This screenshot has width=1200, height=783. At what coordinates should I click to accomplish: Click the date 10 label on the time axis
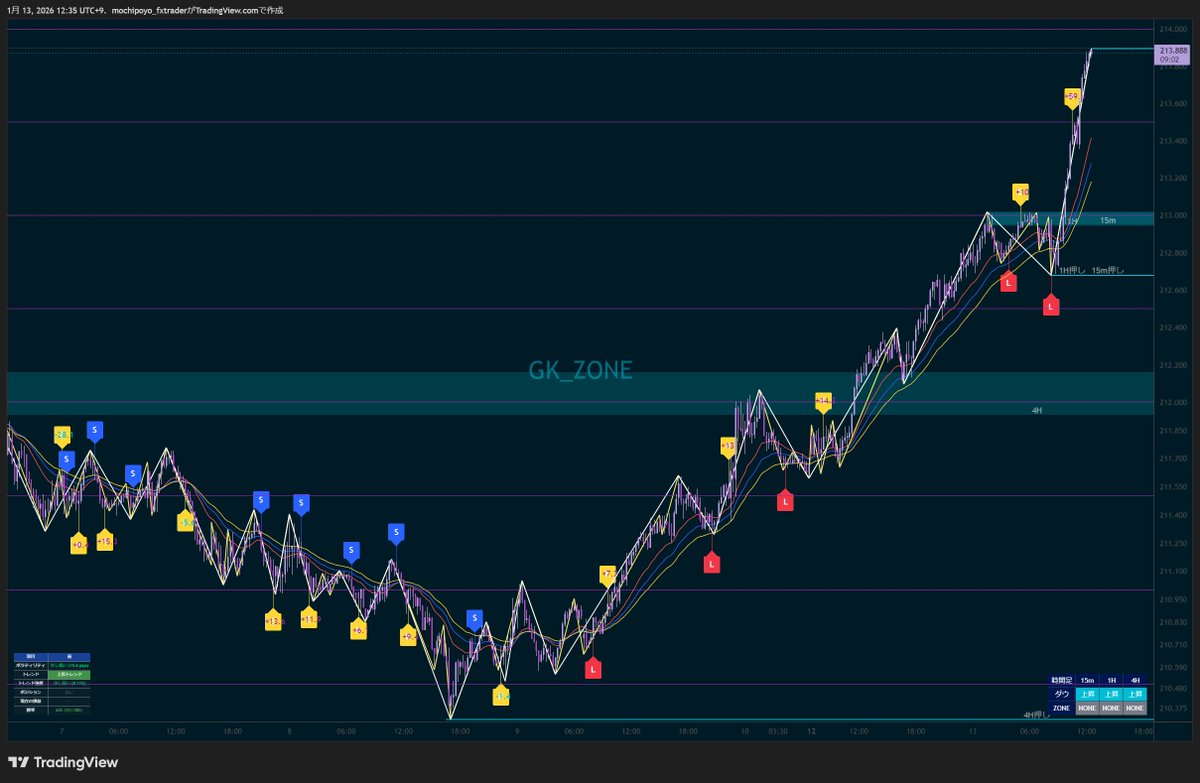tap(745, 731)
